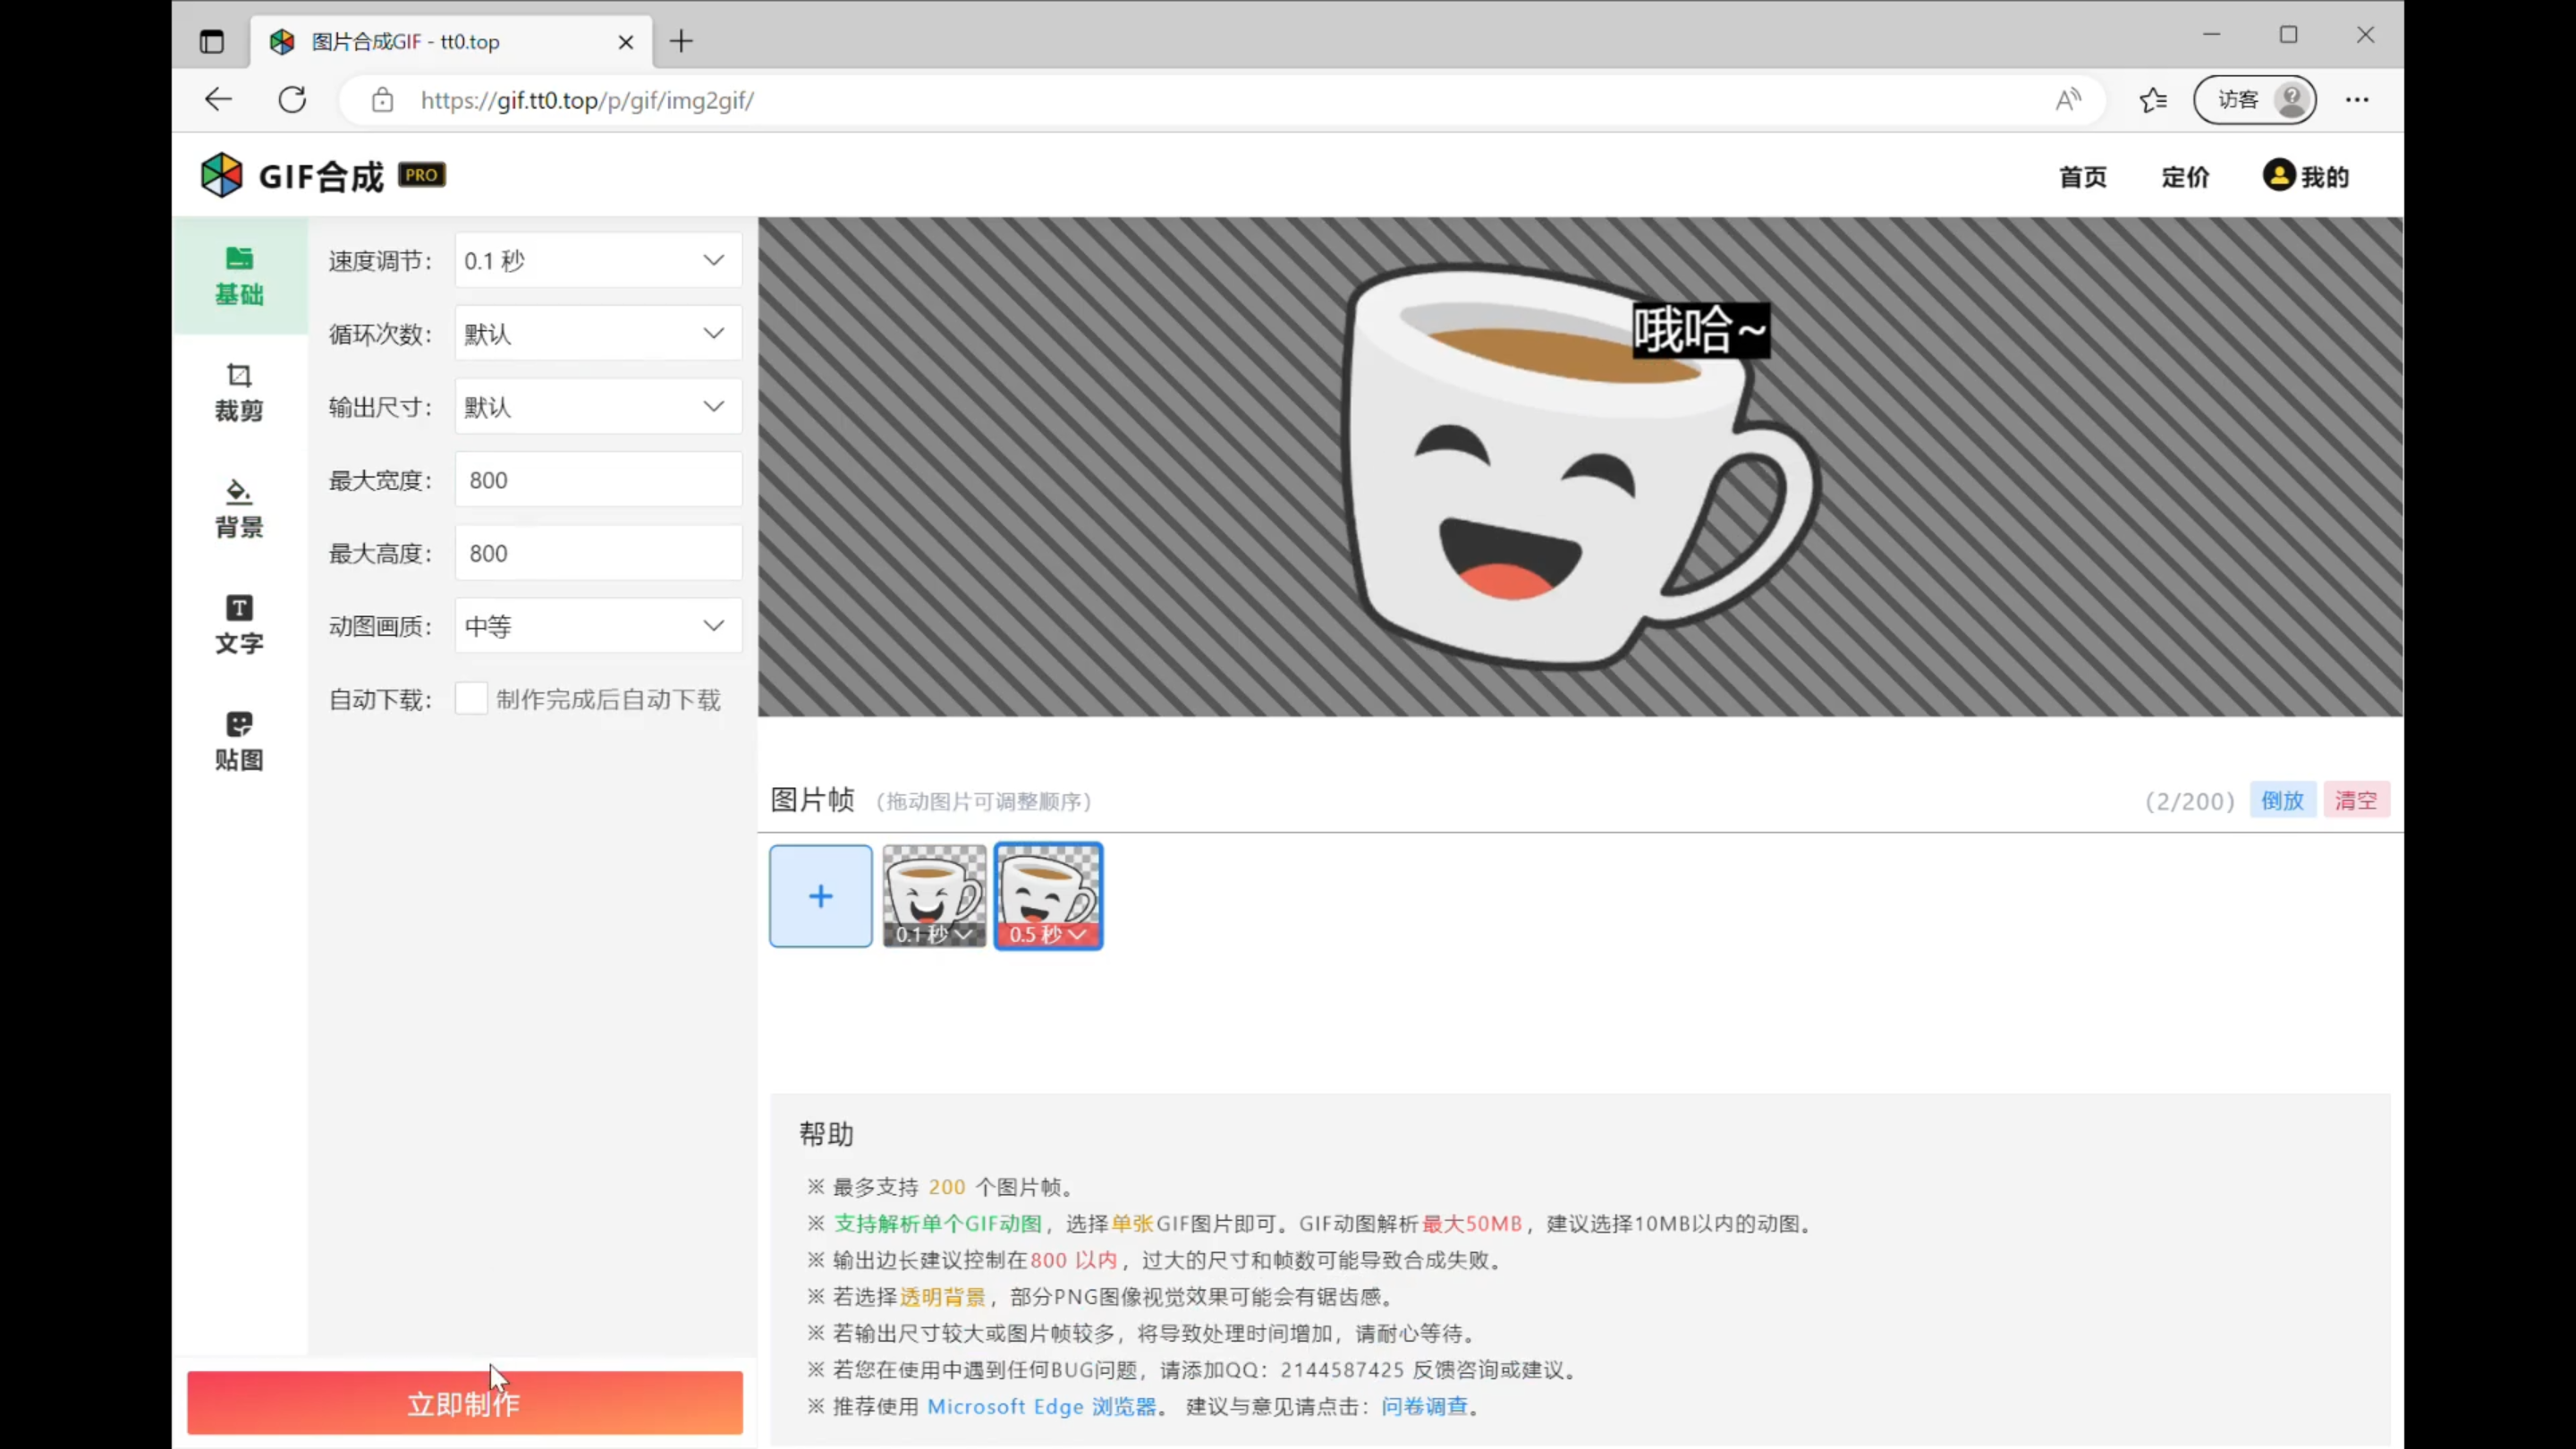
Task: Click the 最大宽度 input field
Action: [598, 480]
